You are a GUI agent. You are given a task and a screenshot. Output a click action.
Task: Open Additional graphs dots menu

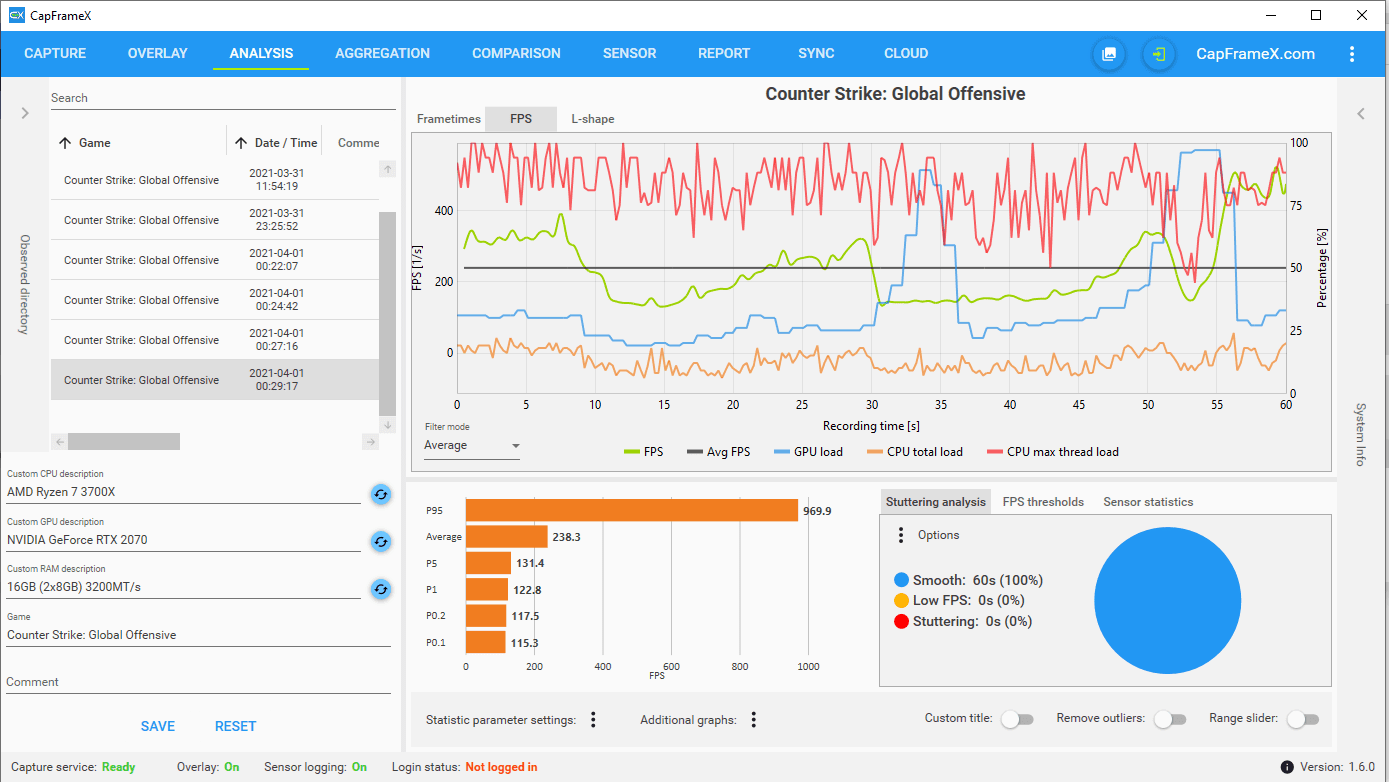(753, 720)
